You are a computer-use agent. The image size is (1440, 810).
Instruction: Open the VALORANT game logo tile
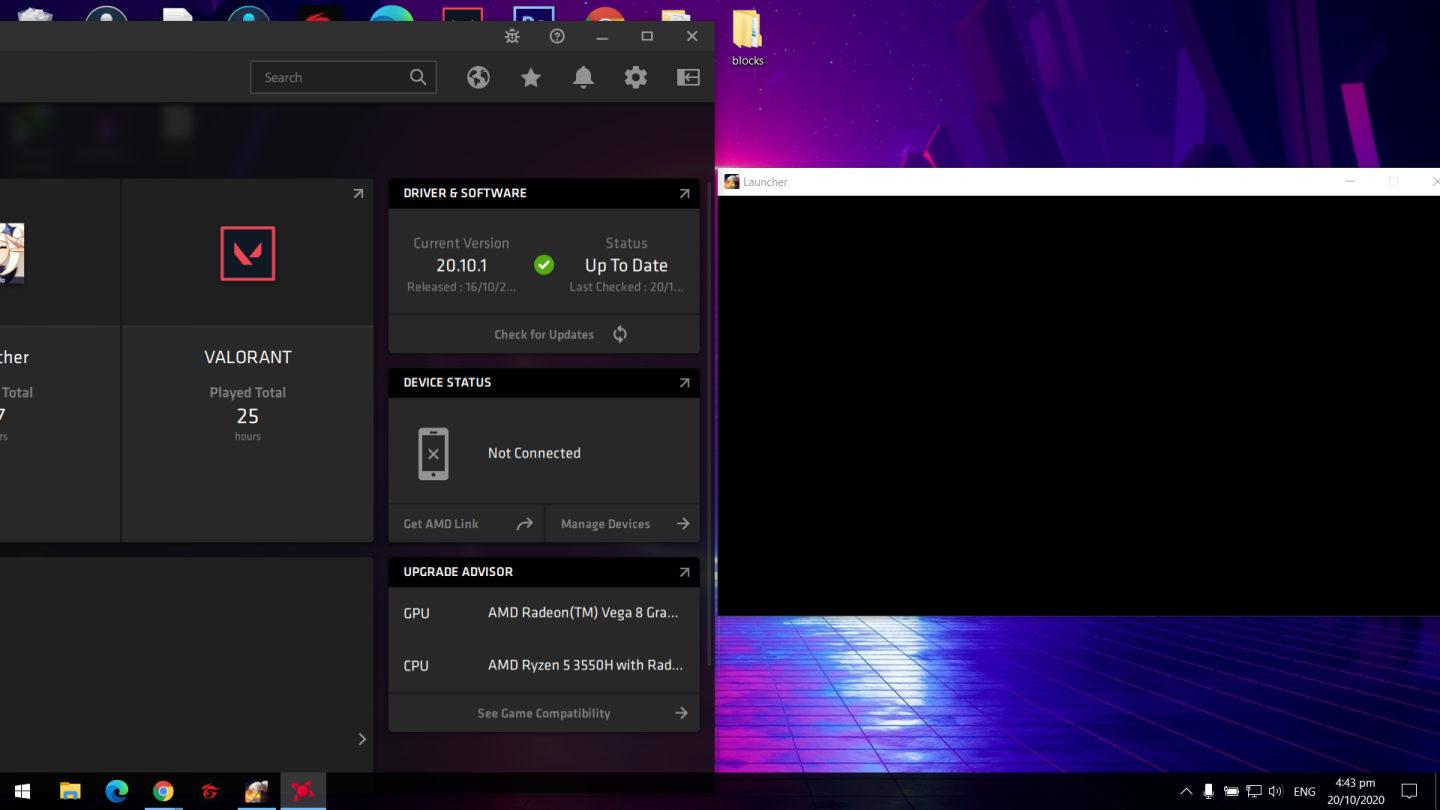coord(248,253)
